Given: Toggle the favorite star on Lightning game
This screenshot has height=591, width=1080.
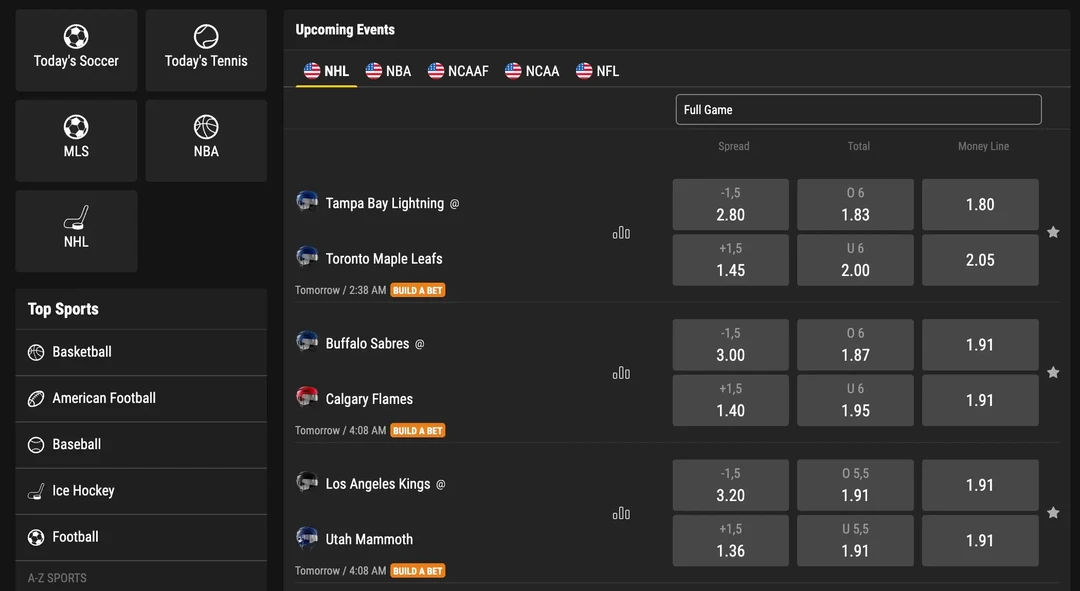Looking at the screenshot, I should [x=1053, y=232].
